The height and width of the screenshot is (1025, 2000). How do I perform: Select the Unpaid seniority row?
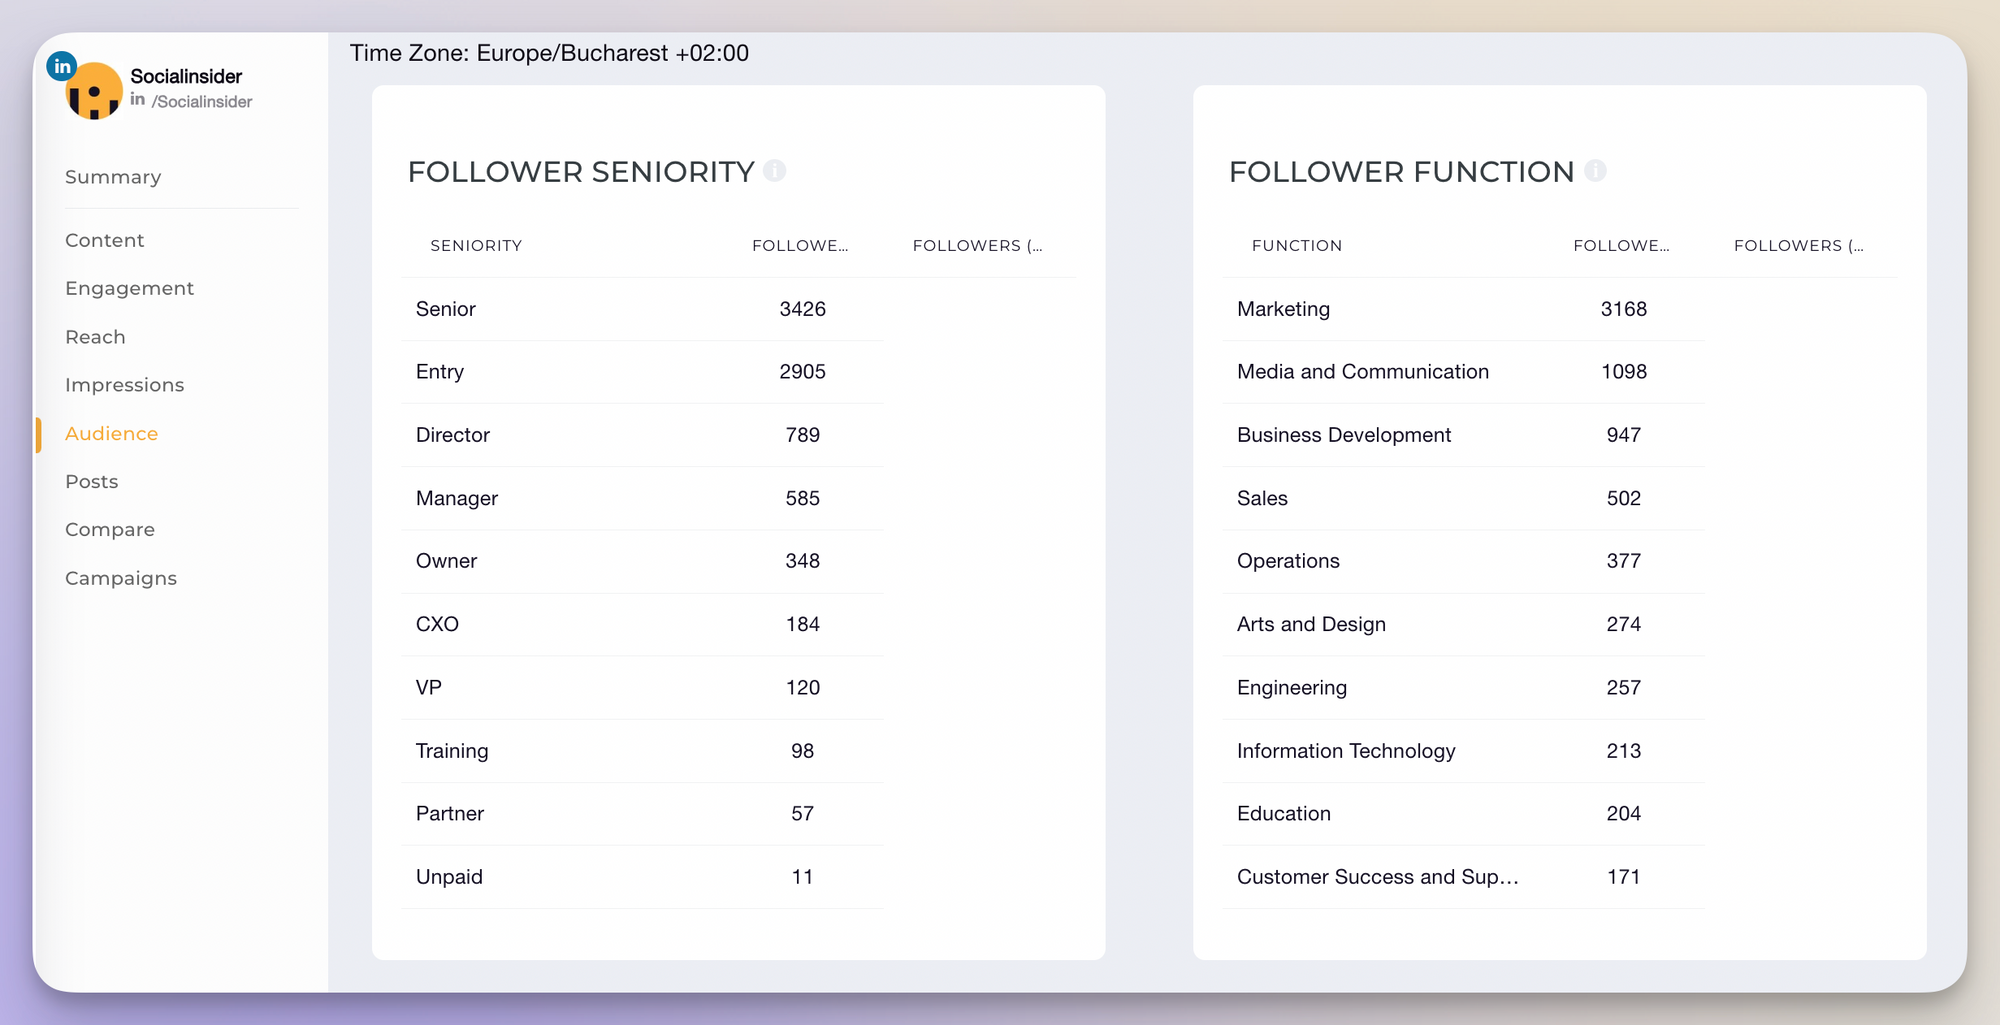coord(642,876)
